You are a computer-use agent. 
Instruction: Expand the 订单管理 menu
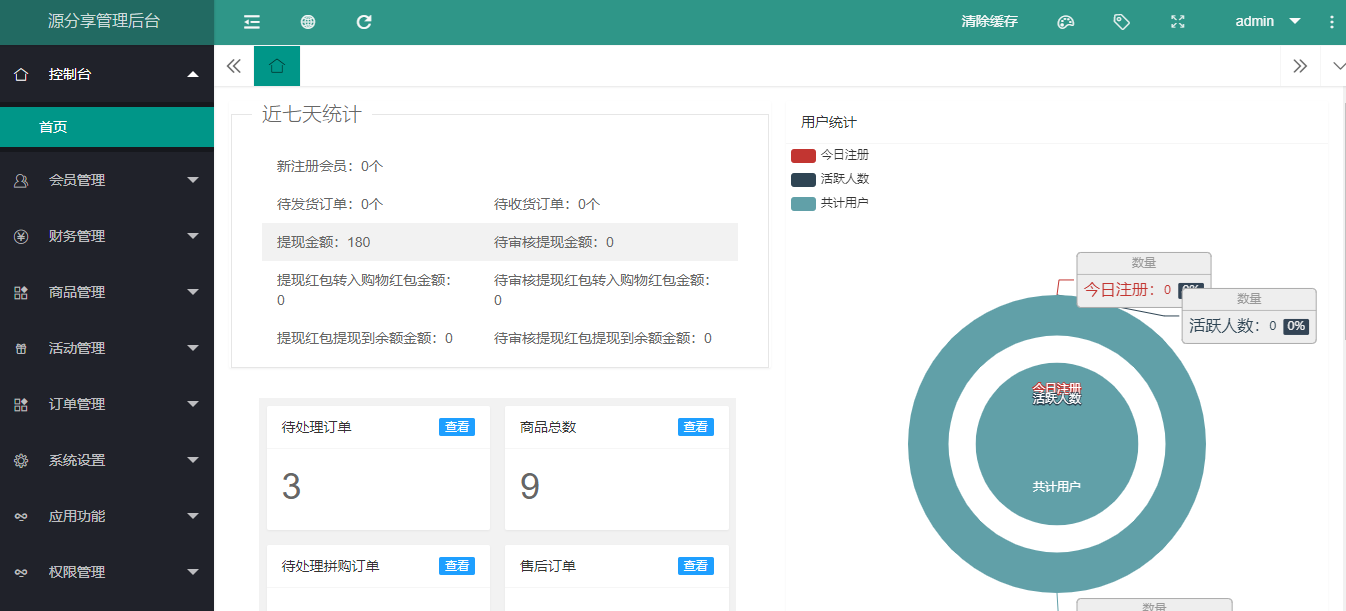193,404
